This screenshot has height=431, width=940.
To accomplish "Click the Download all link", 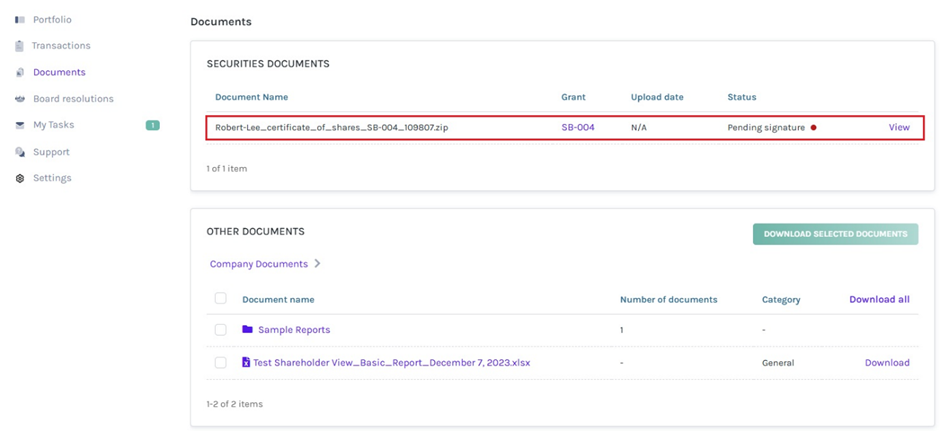I will pos(879,299).
